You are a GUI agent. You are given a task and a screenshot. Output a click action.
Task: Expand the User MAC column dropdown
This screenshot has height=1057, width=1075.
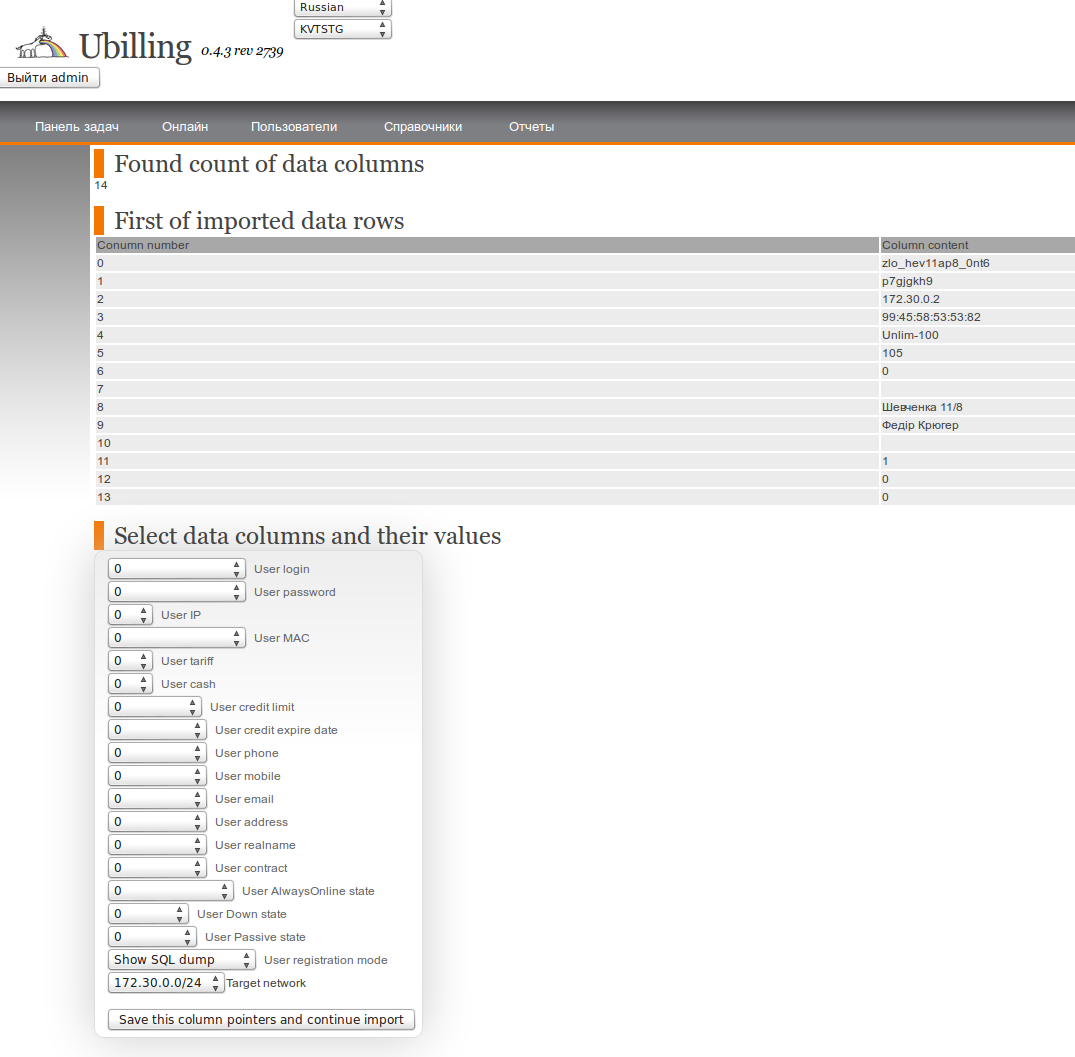[x=176, y=638]
